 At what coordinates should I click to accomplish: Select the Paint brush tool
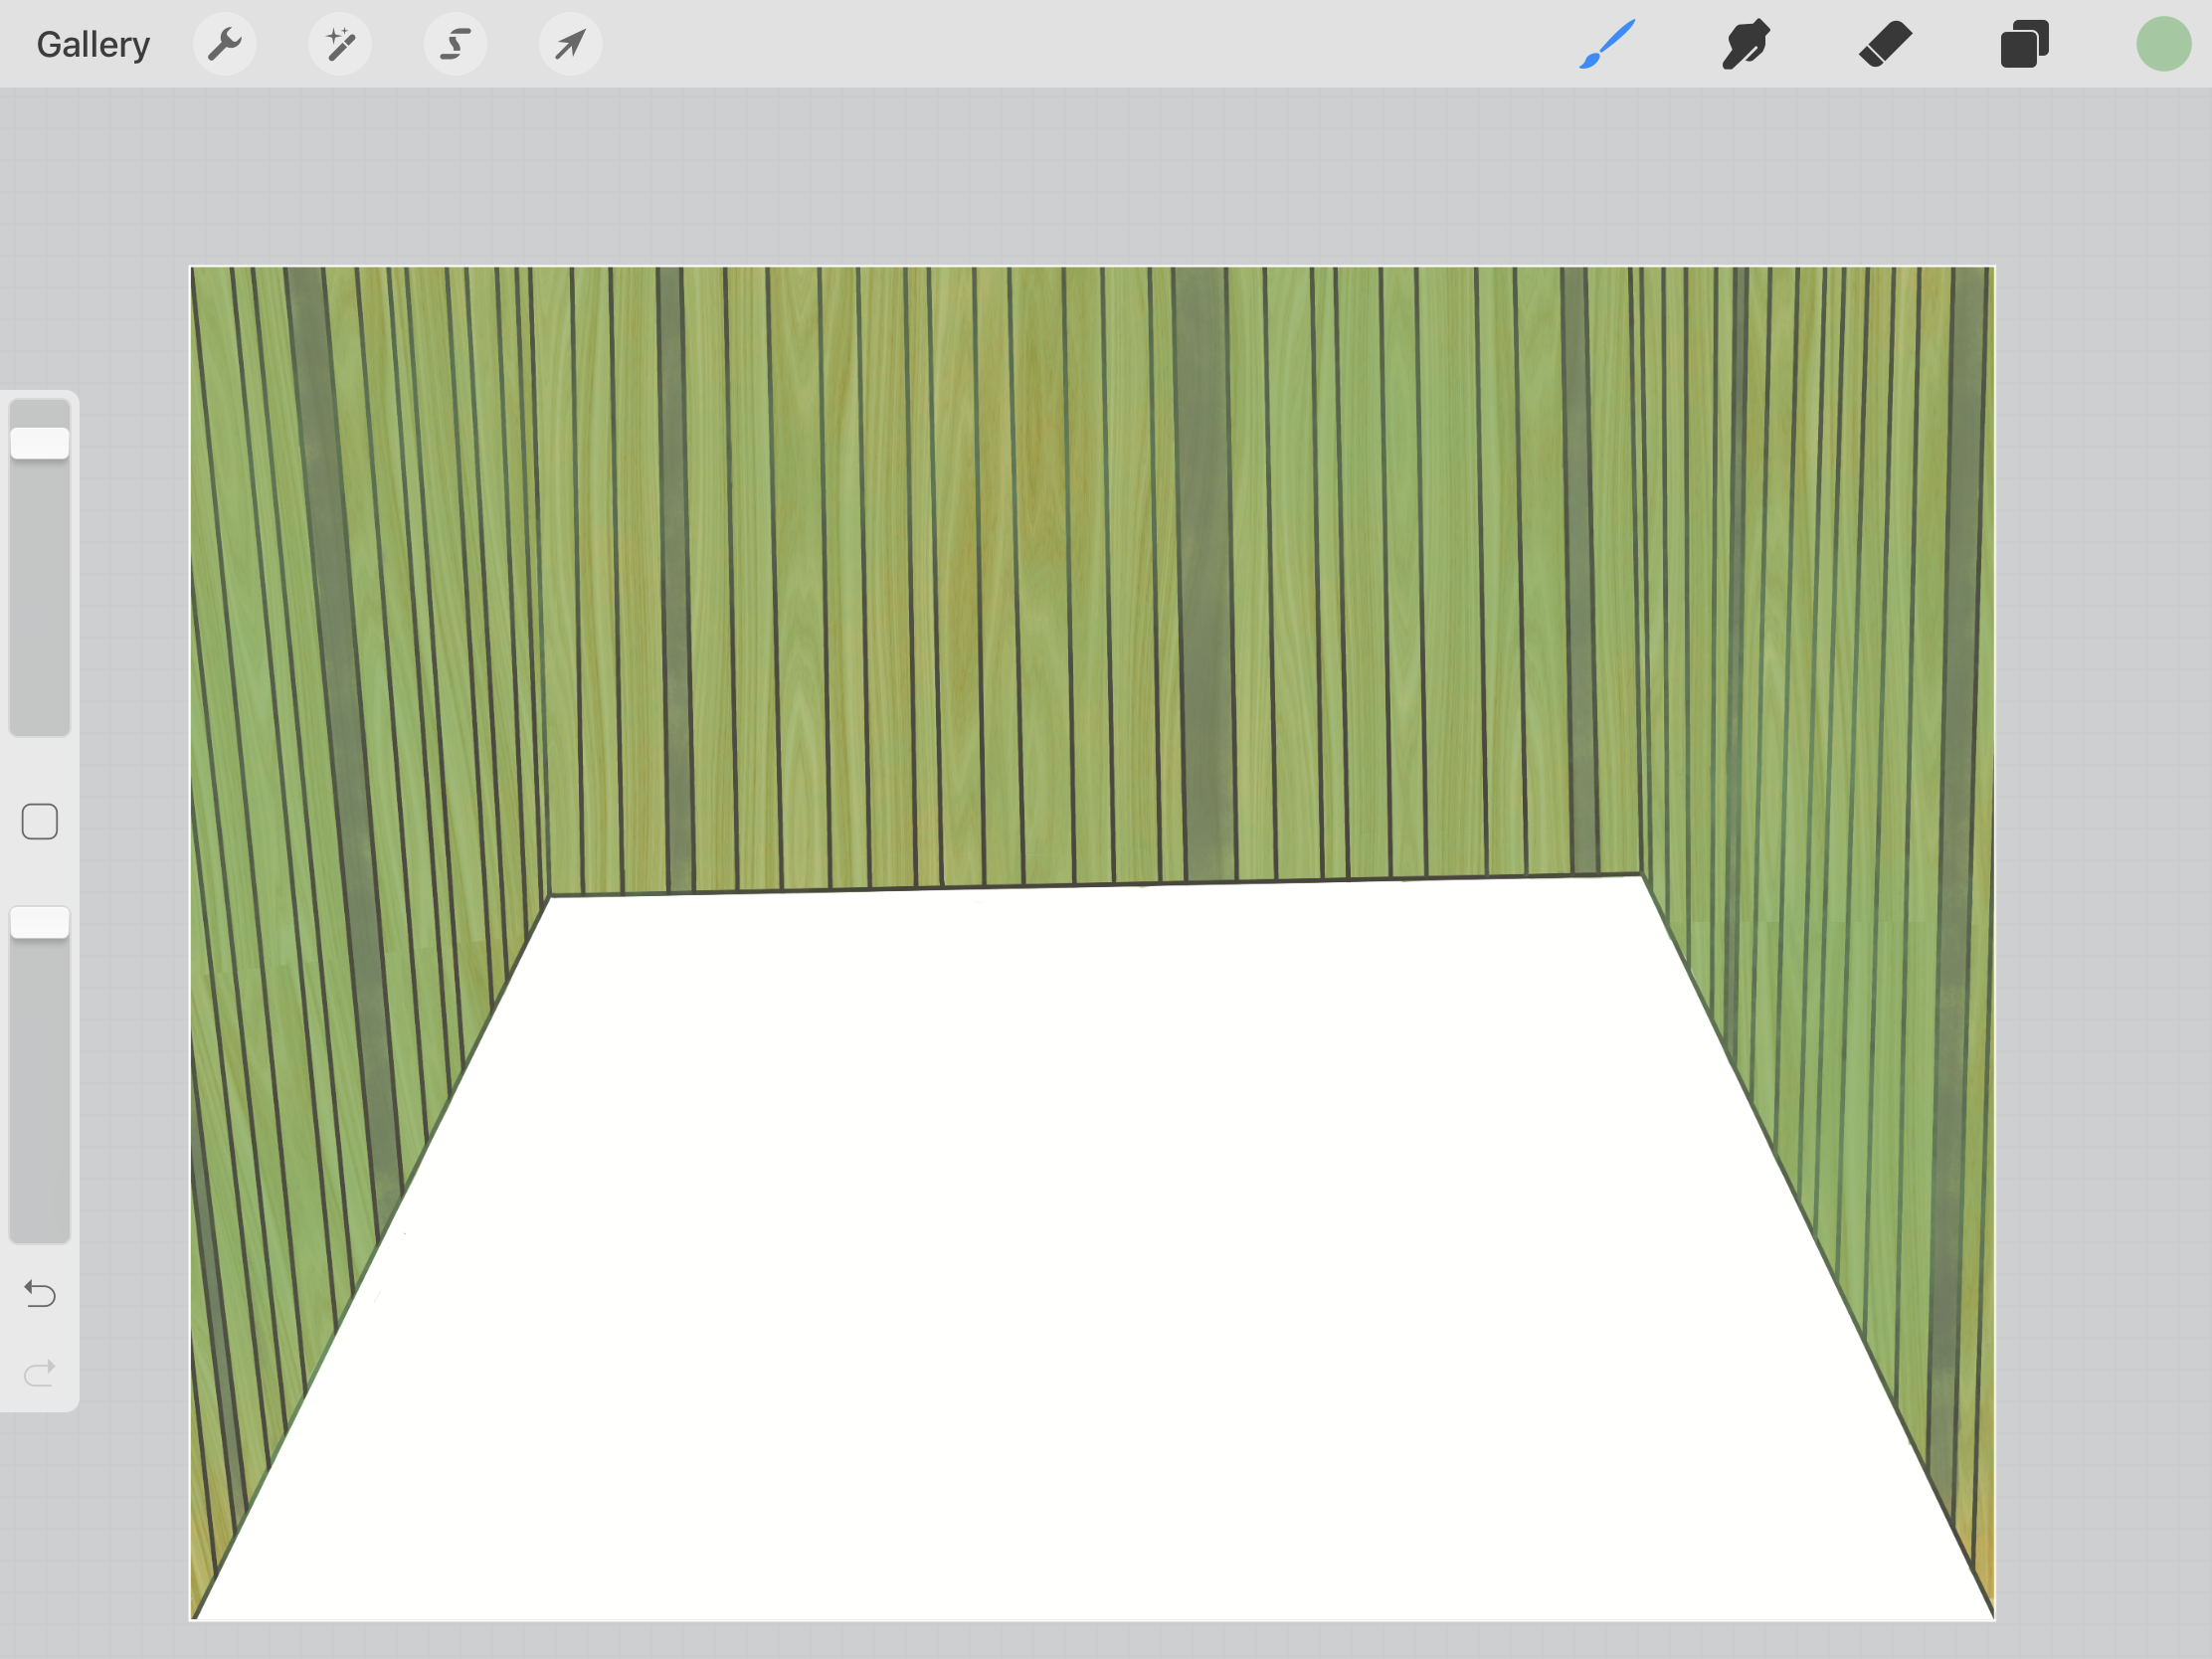pyautogui.click(x=1607, y=44)
